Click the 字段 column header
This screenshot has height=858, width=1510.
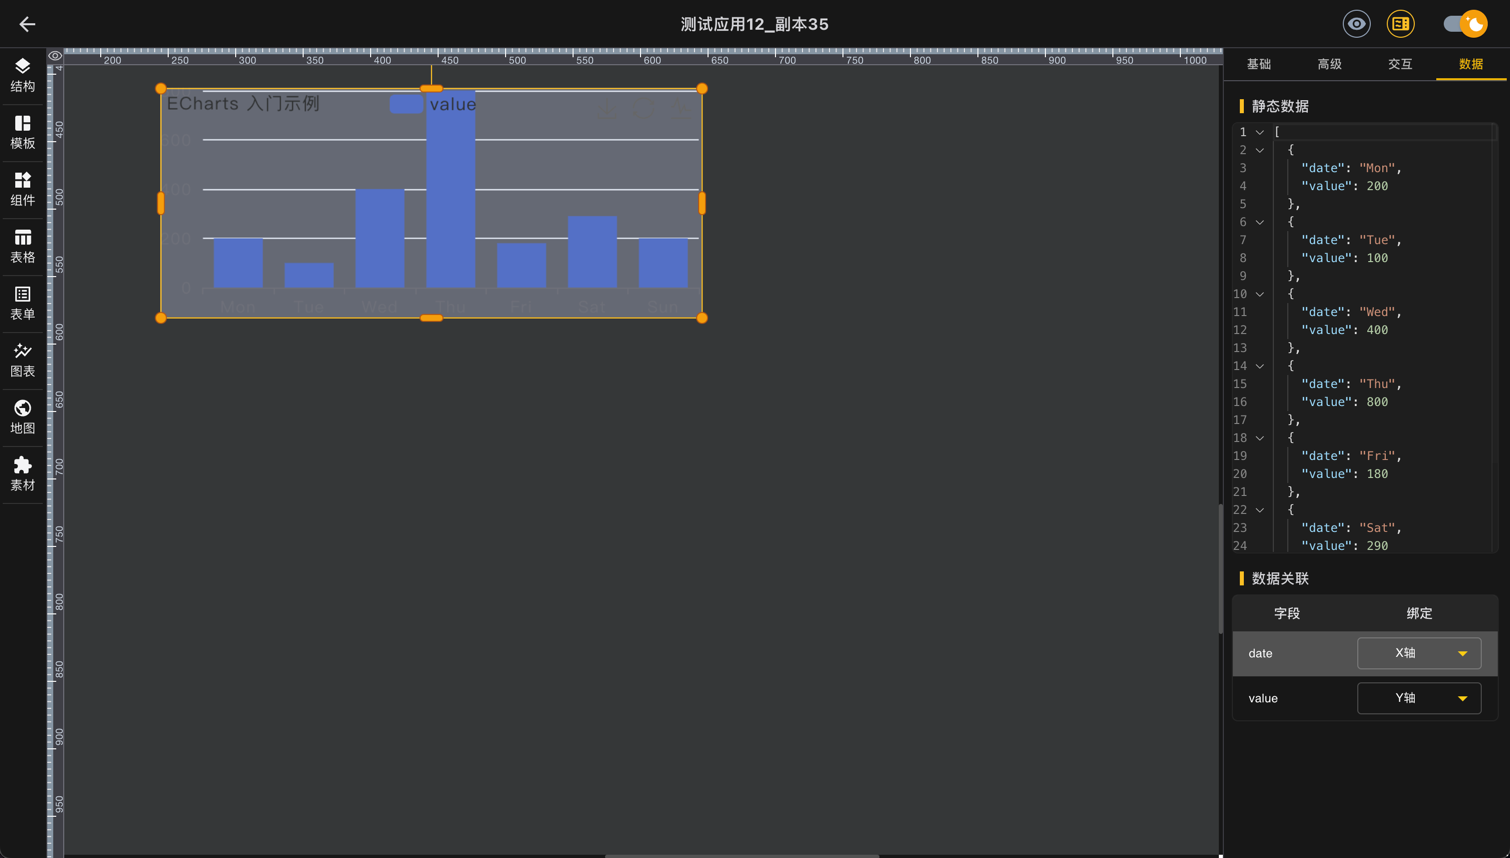click(x=1287, y=613)
